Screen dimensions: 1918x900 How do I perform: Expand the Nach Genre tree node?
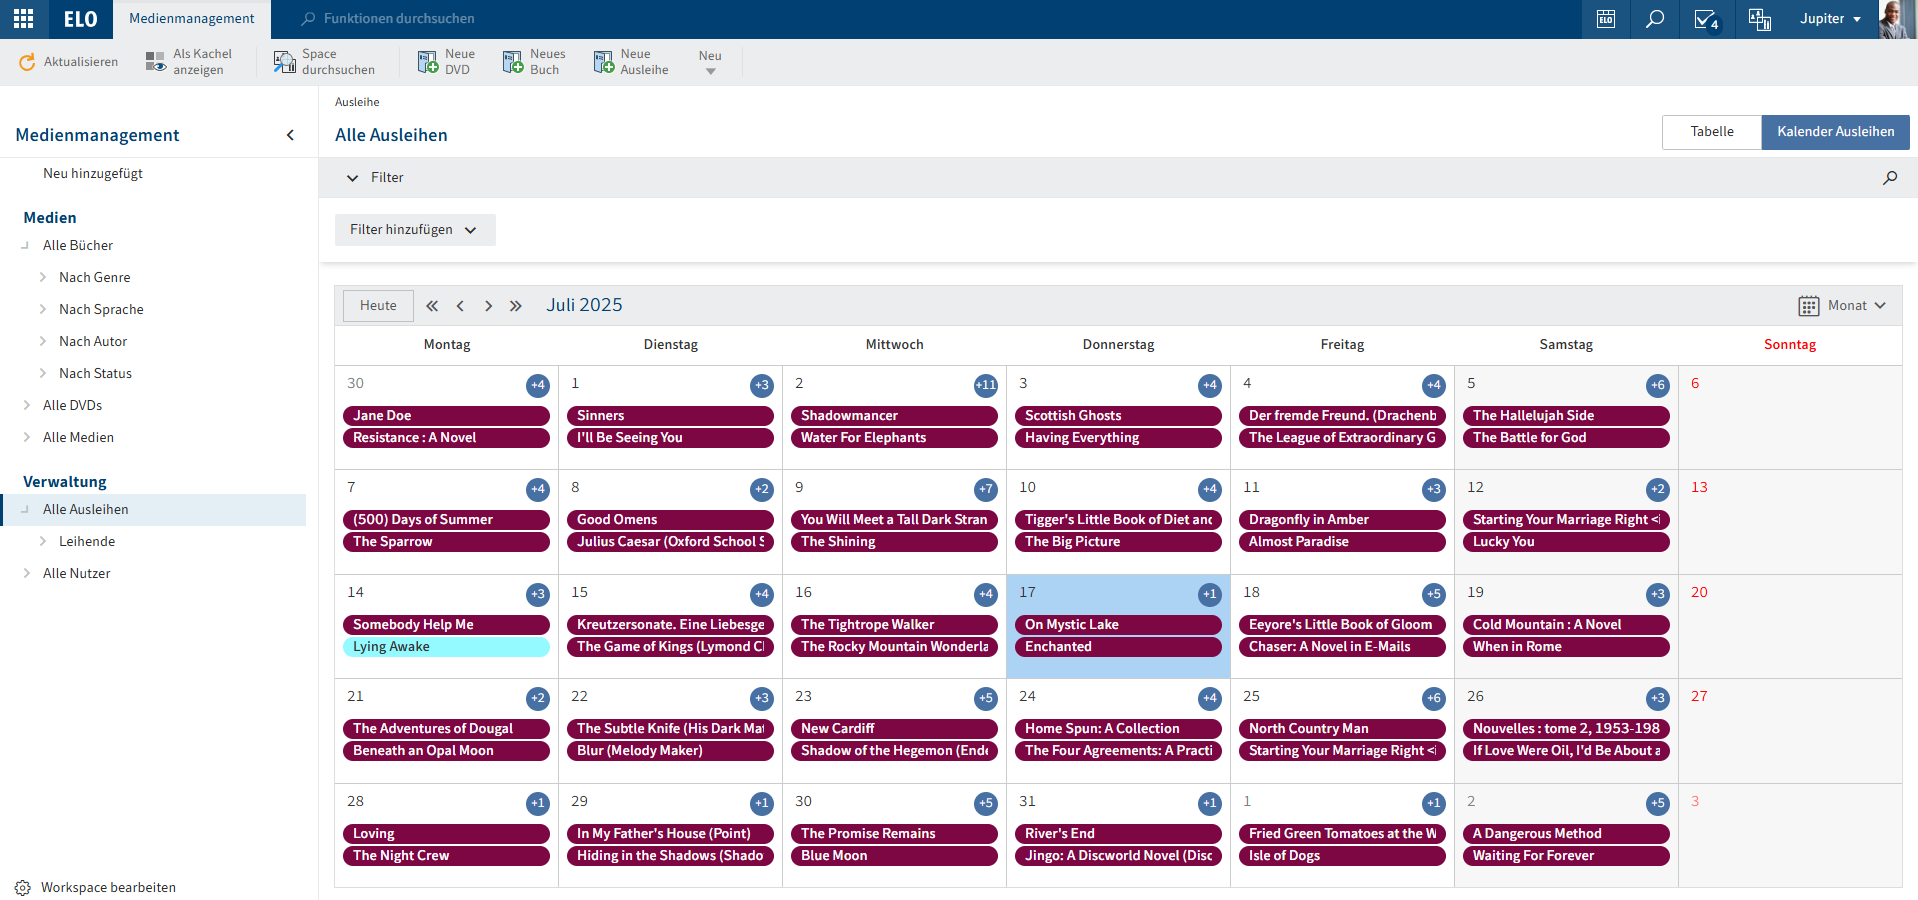tap(43, 278)
